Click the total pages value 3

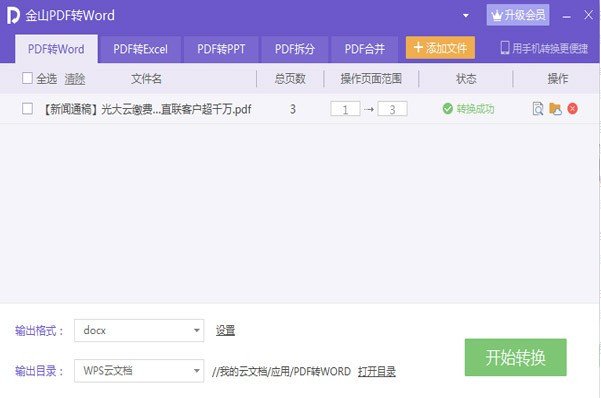pyautogui.click(x=293, y=109)
